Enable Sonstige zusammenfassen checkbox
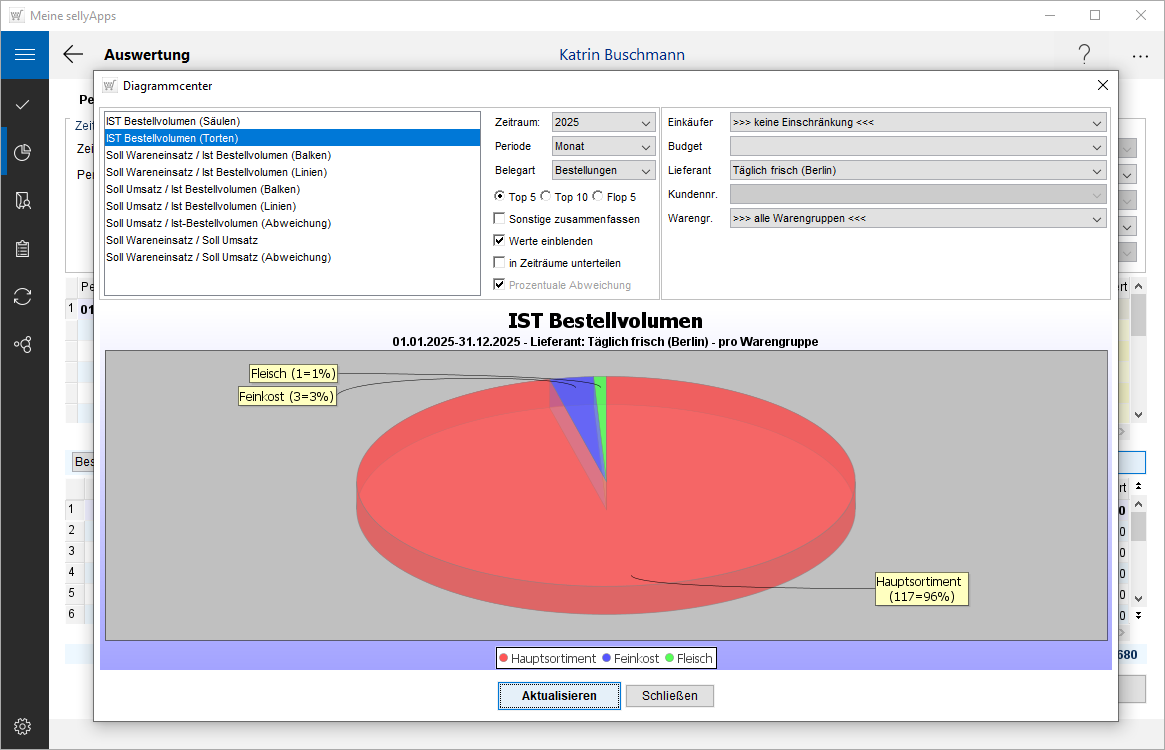 point(500,219)
